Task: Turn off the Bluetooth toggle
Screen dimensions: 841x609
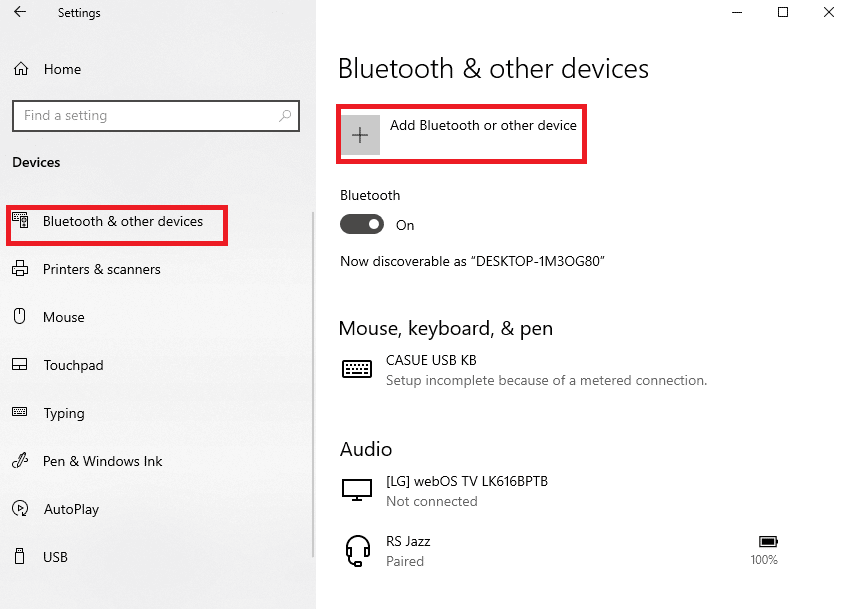Action: pyautogui.click(x=362, y=224)
